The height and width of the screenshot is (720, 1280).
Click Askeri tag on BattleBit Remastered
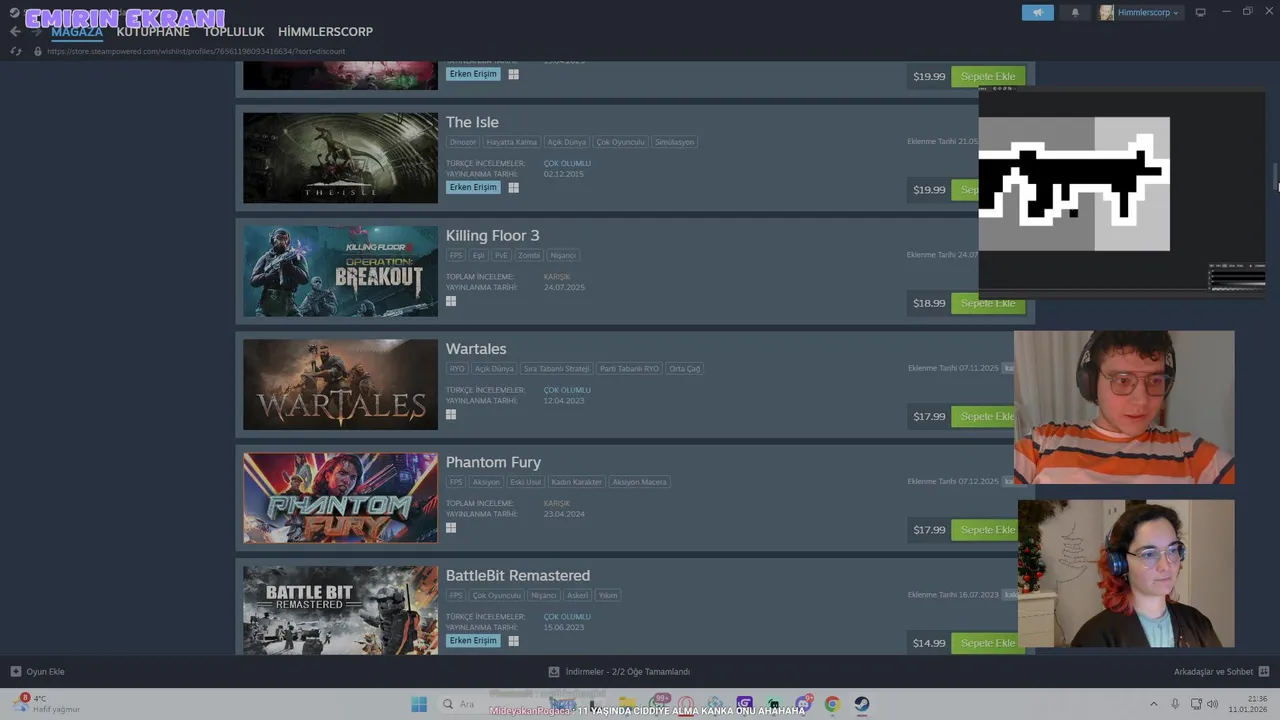pos(578,595)
